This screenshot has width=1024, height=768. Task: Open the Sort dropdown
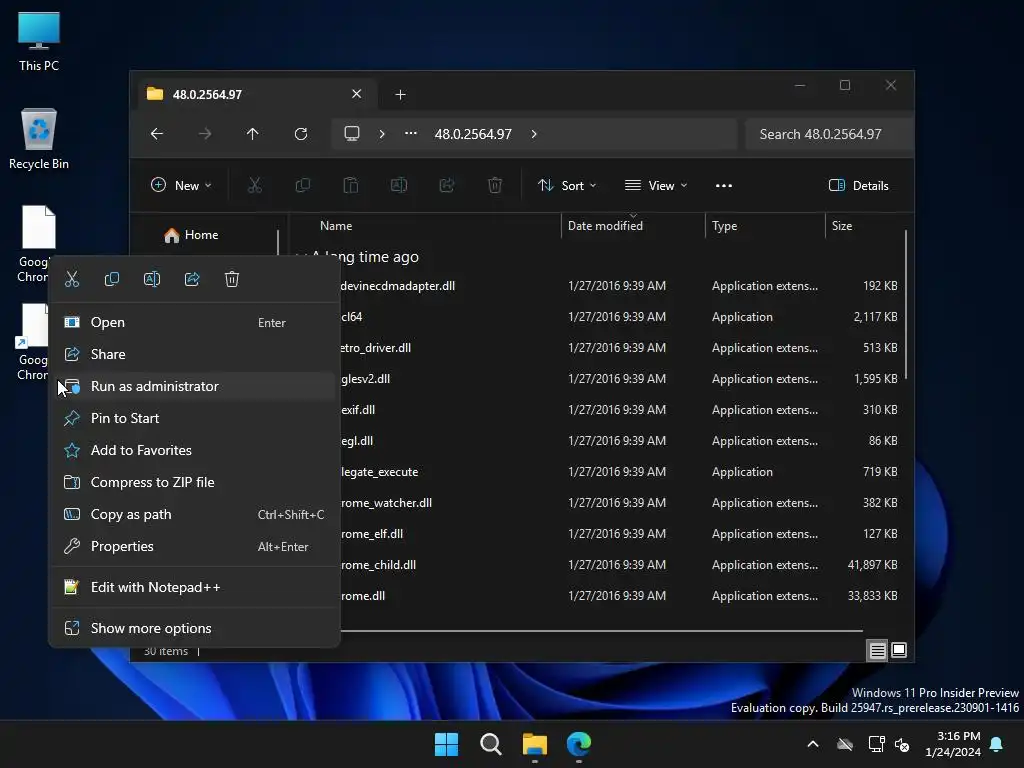tap(567, 185)
